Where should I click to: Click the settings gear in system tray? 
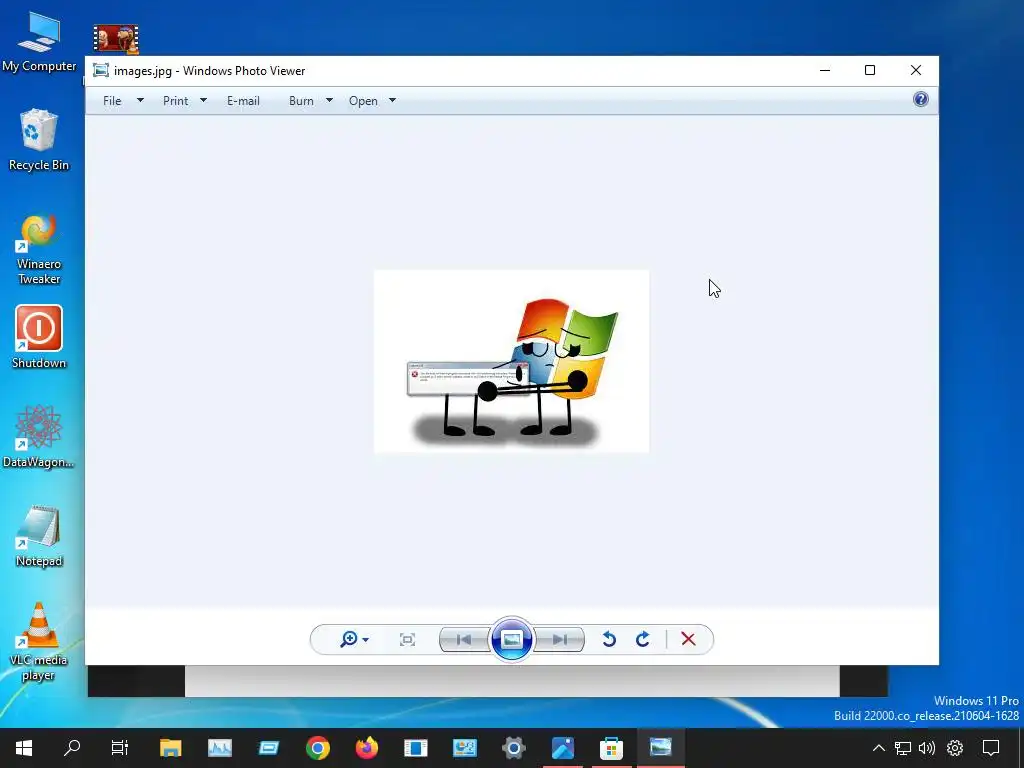tap(955, 748)
